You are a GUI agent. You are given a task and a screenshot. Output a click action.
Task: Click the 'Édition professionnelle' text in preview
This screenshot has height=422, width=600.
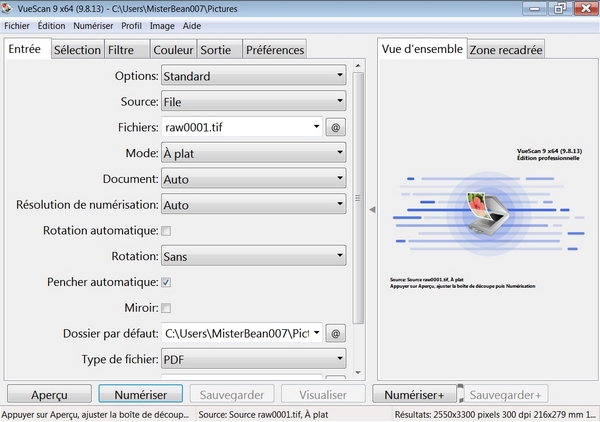(548, 158)
